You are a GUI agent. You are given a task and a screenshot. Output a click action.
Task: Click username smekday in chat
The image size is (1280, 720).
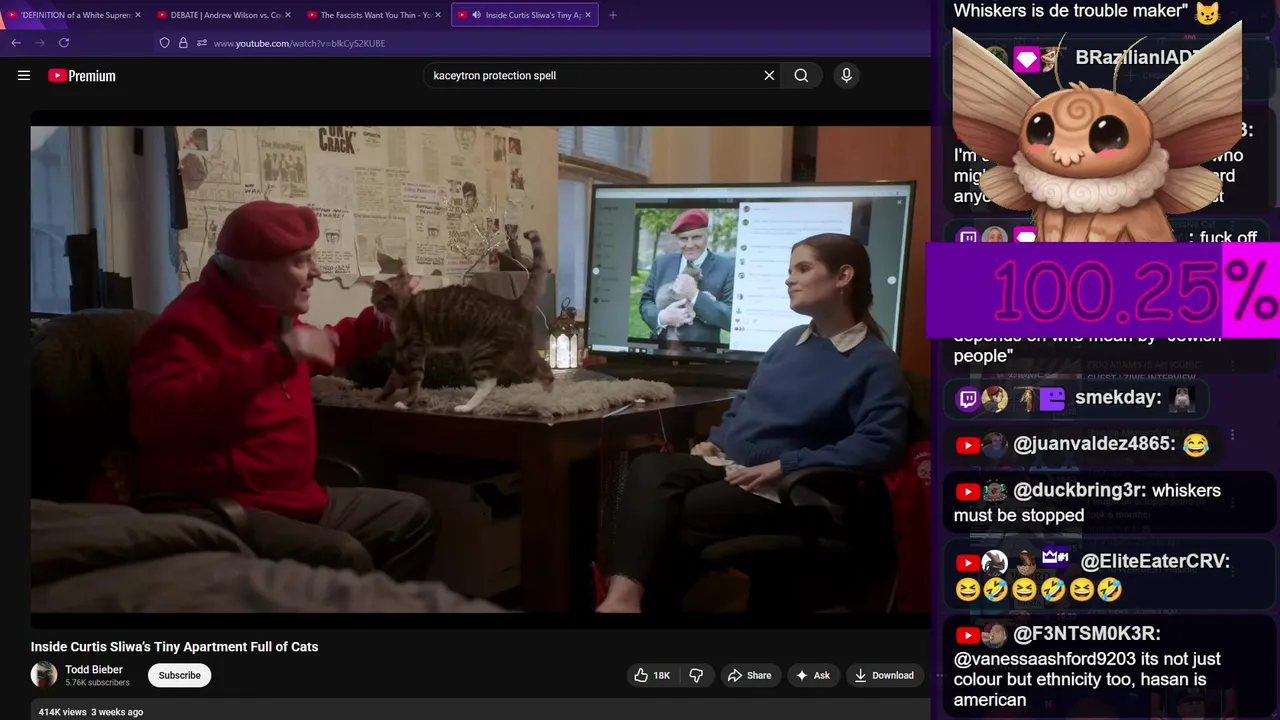pyautogui.click(x=1117, y=398)
